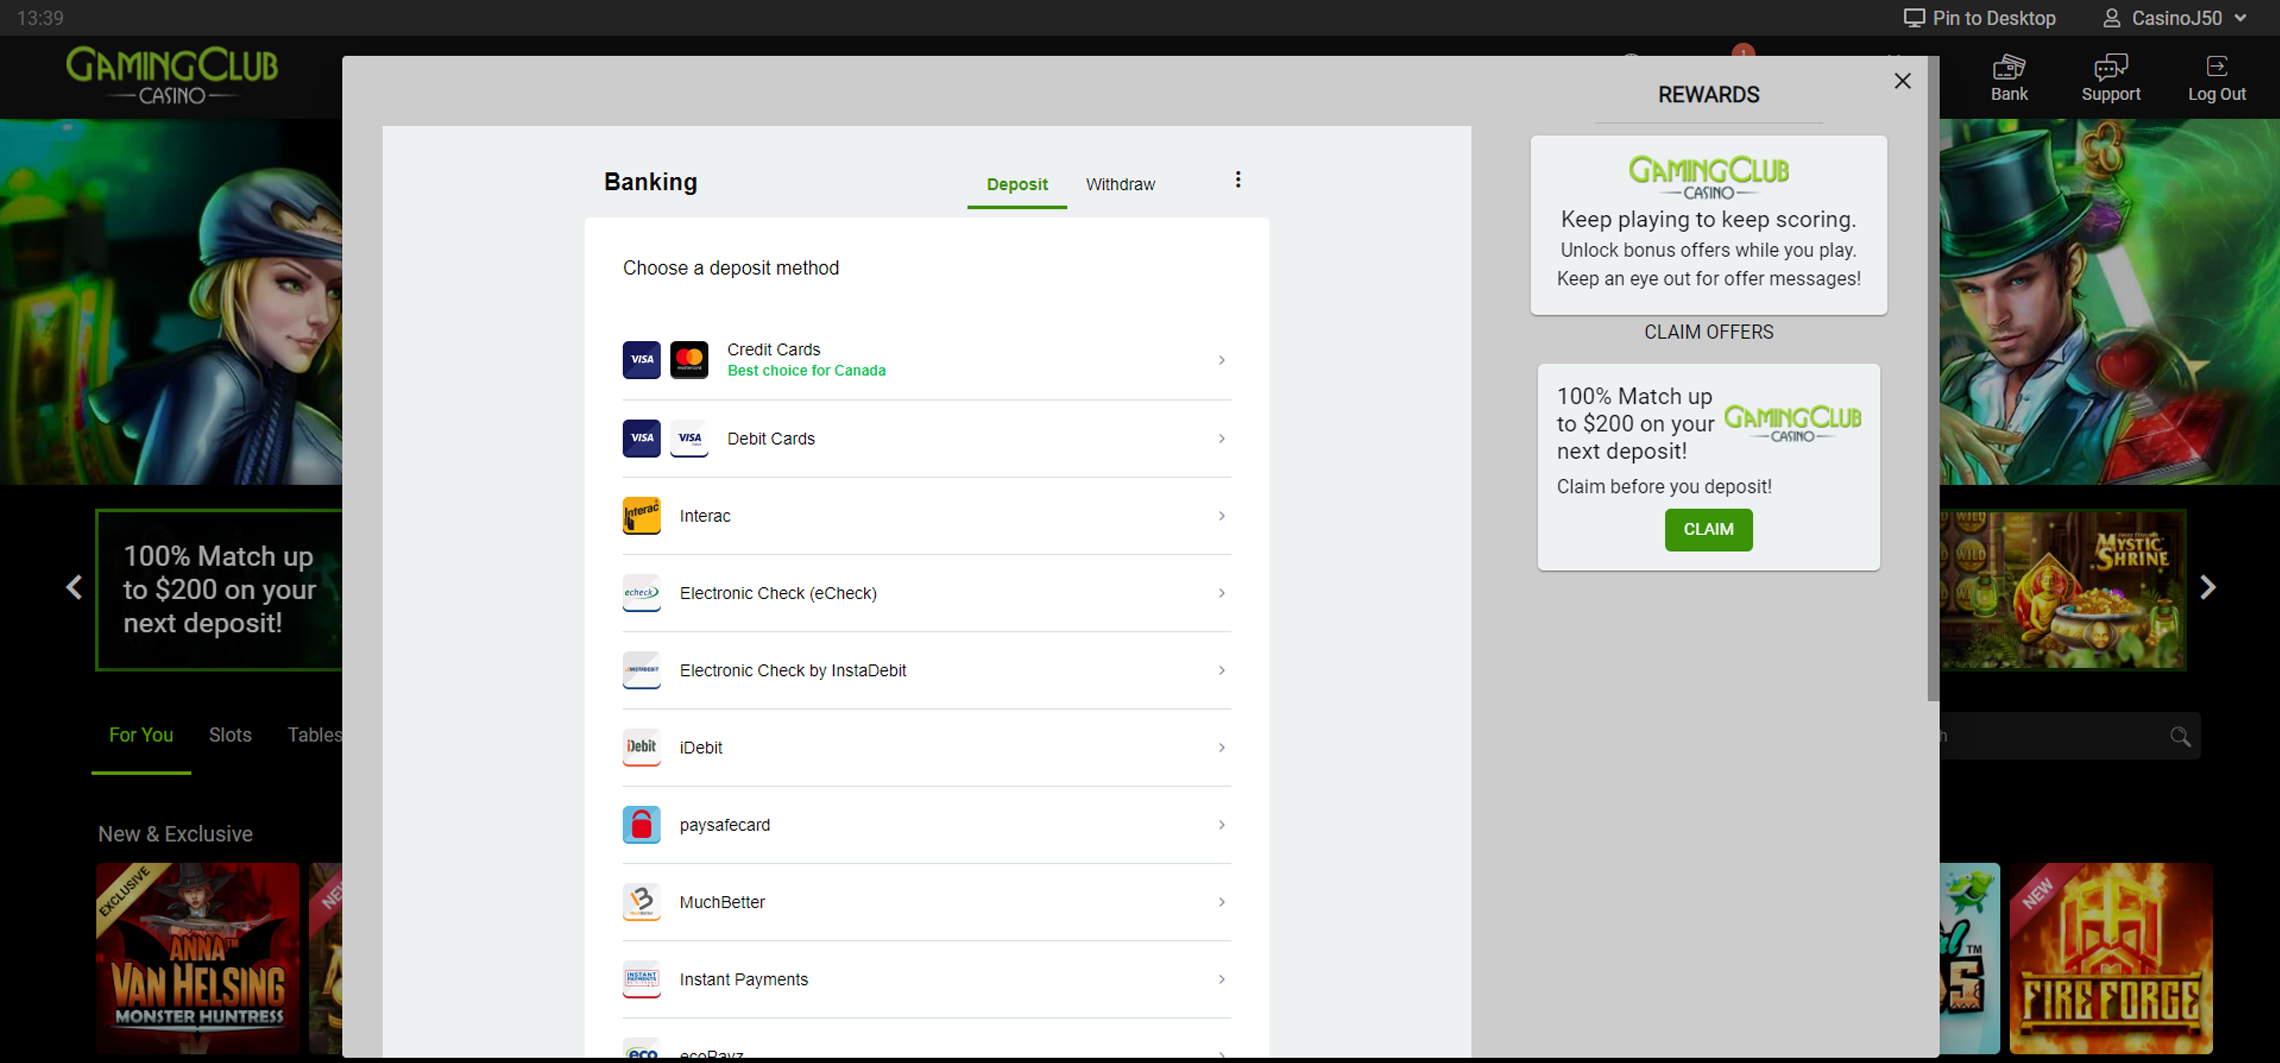
Task: Click Gaming Club logo in rewards card
Action: point(1708,178)
